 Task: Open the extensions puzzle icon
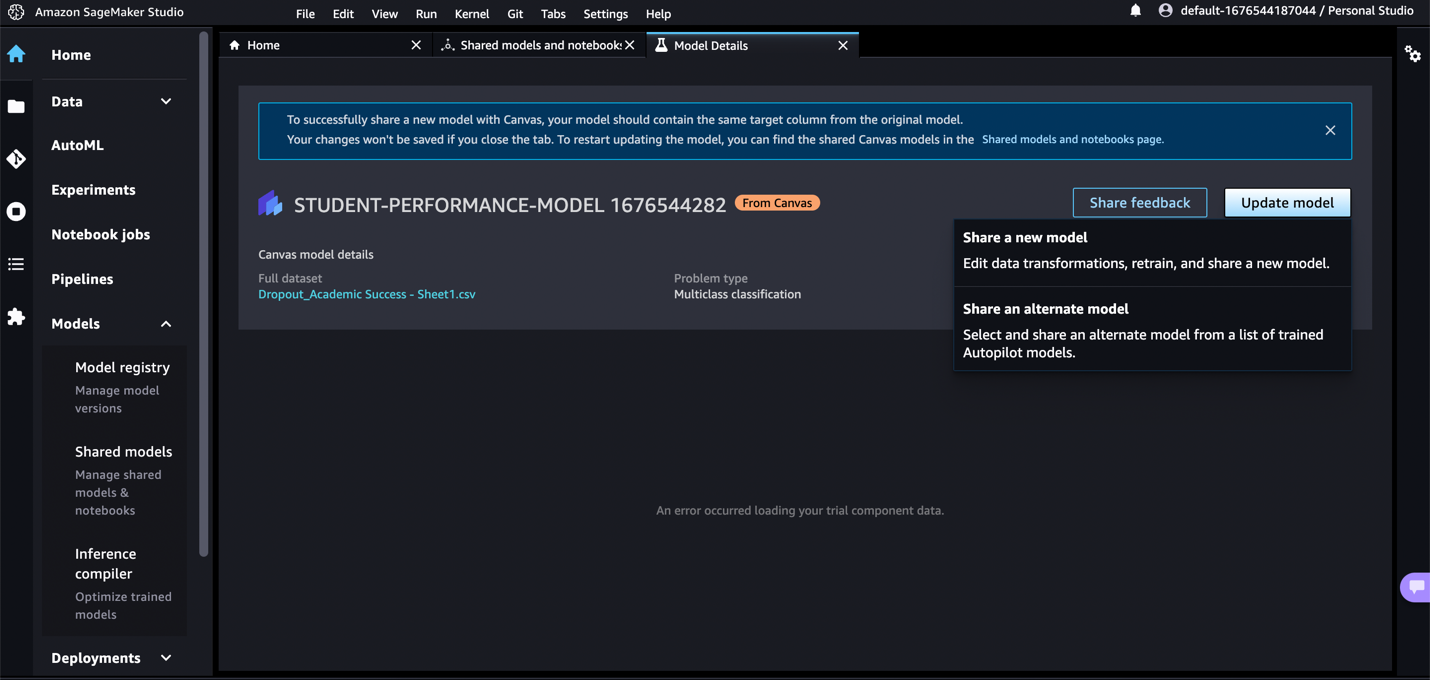click(x=16, y=316)
